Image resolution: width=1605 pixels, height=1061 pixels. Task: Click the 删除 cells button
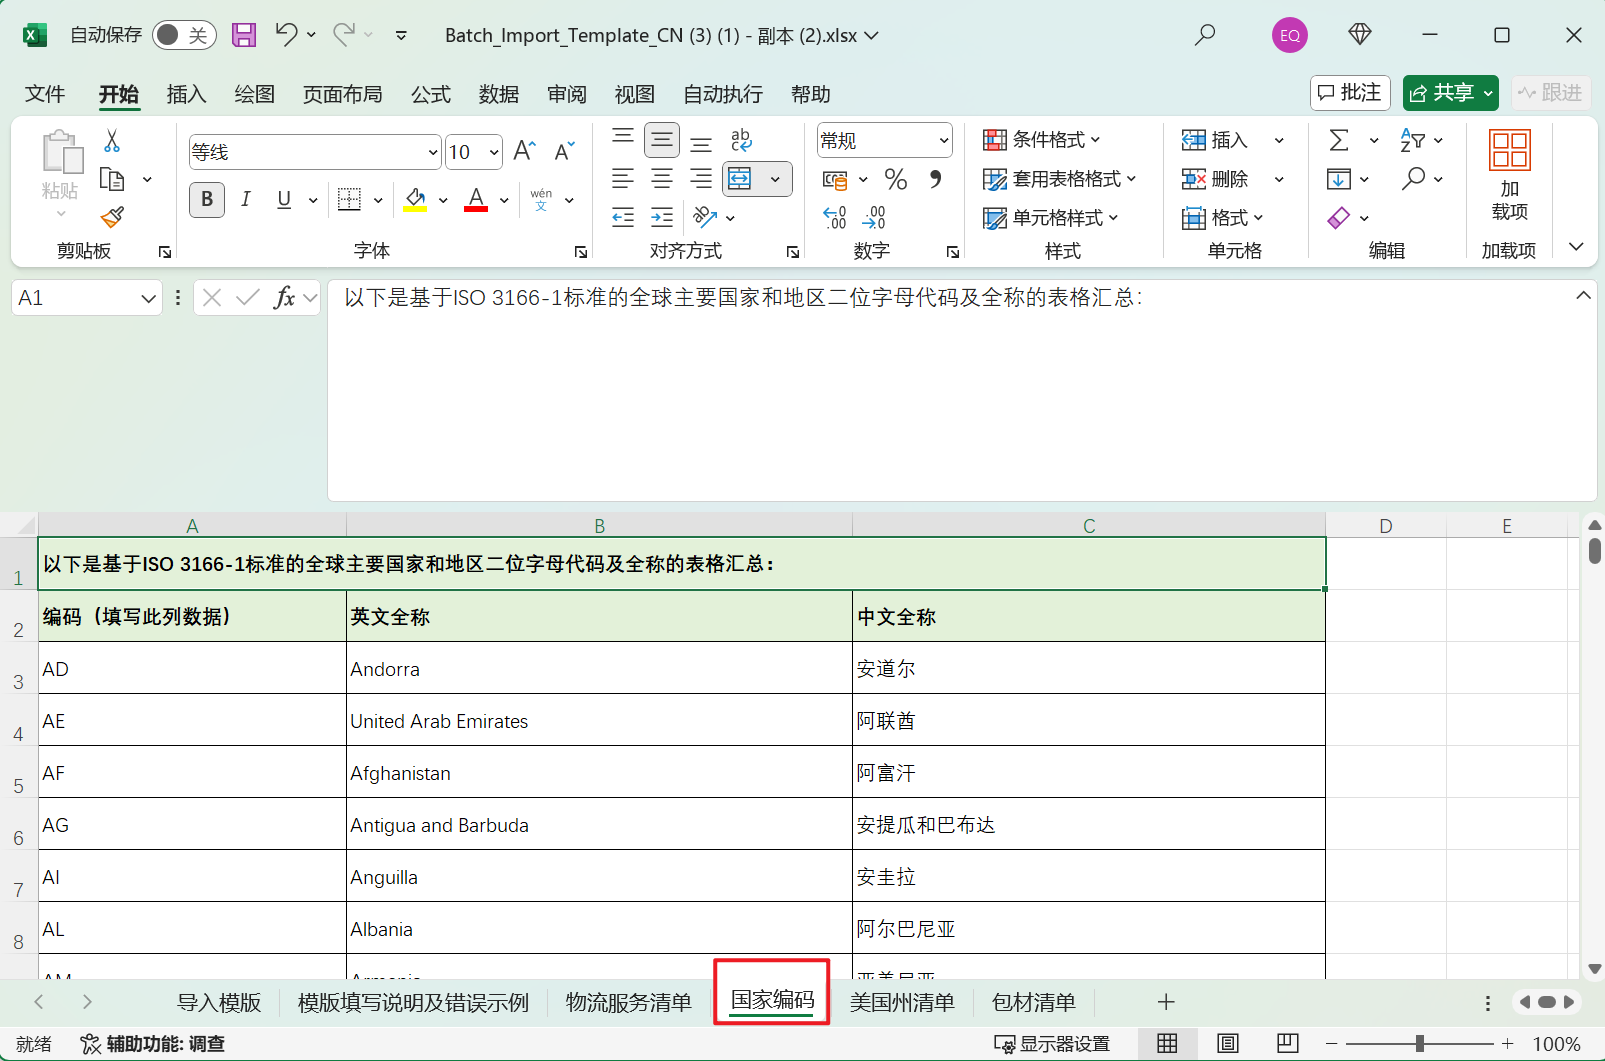click(x=1215, y=179)
